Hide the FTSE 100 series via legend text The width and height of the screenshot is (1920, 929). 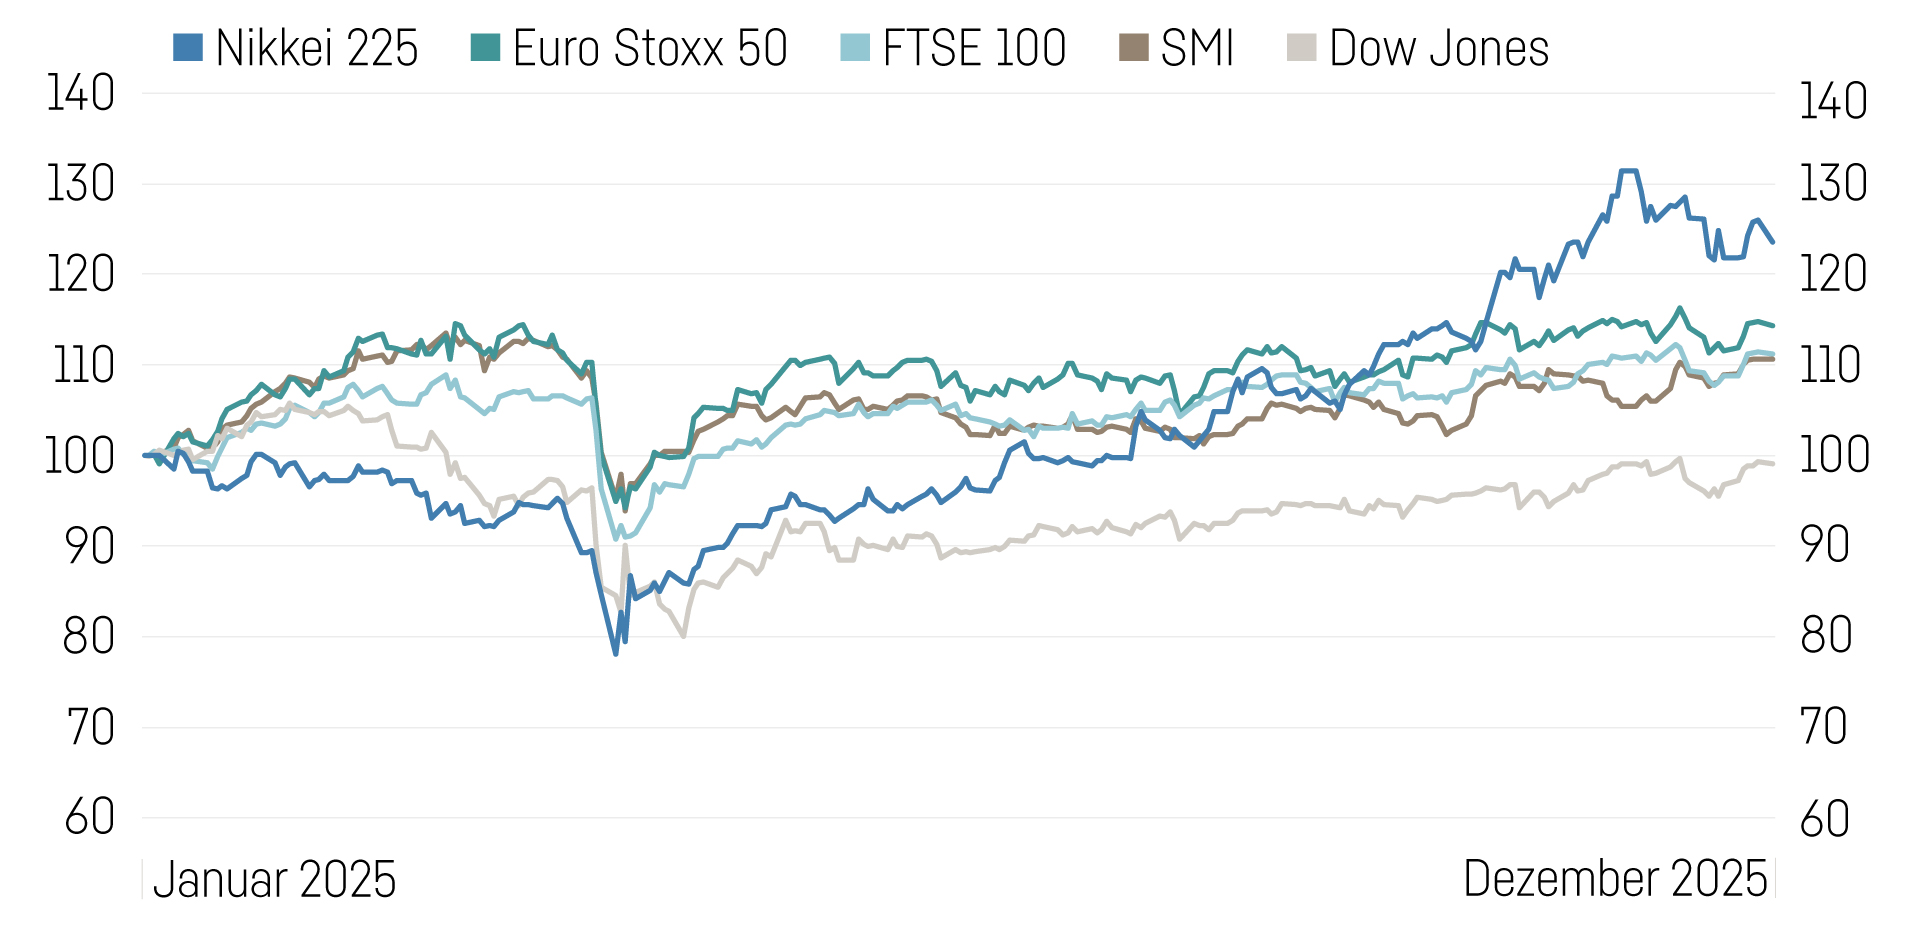coord(974,48)
